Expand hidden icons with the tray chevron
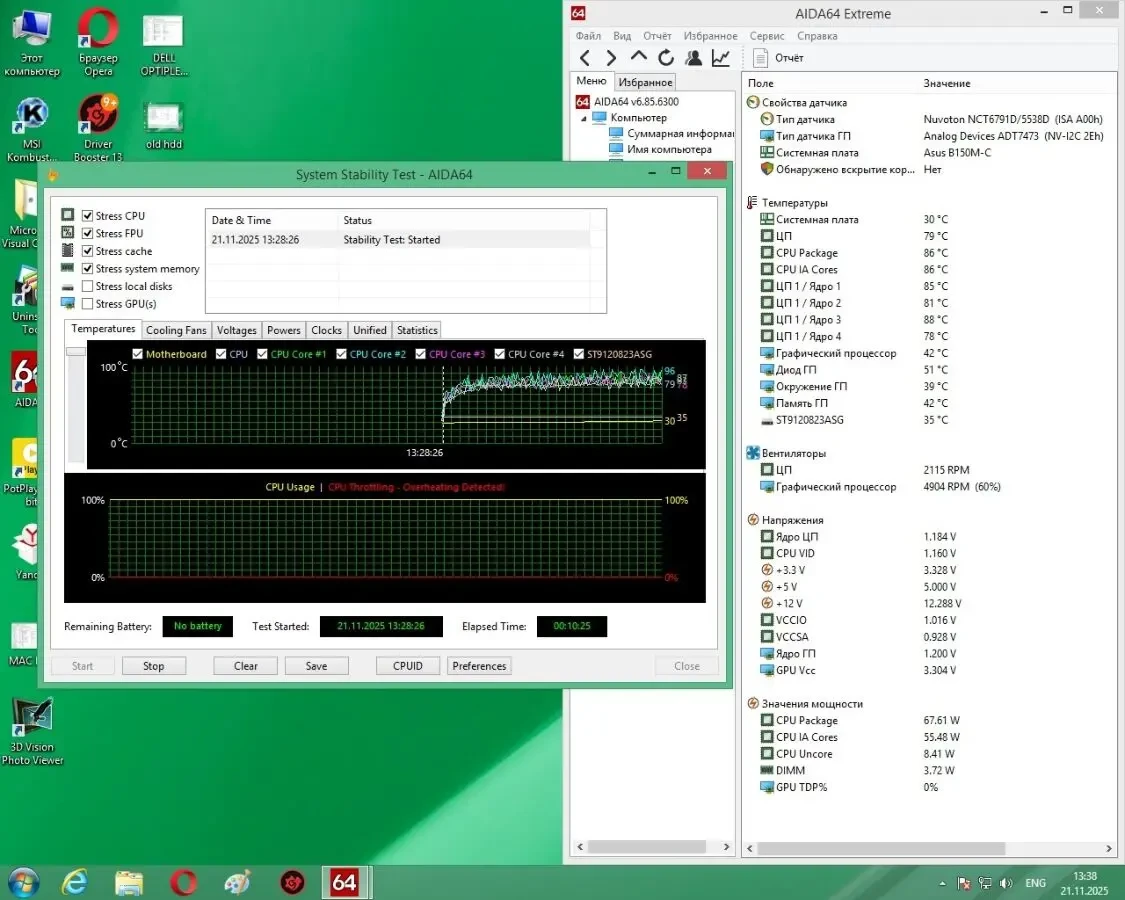The image size is (1125, 900). click(x=941, y=882)
